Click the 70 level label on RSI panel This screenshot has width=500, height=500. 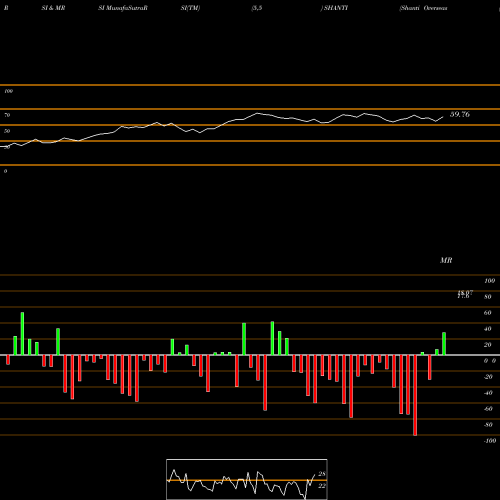tap(7, 115)
